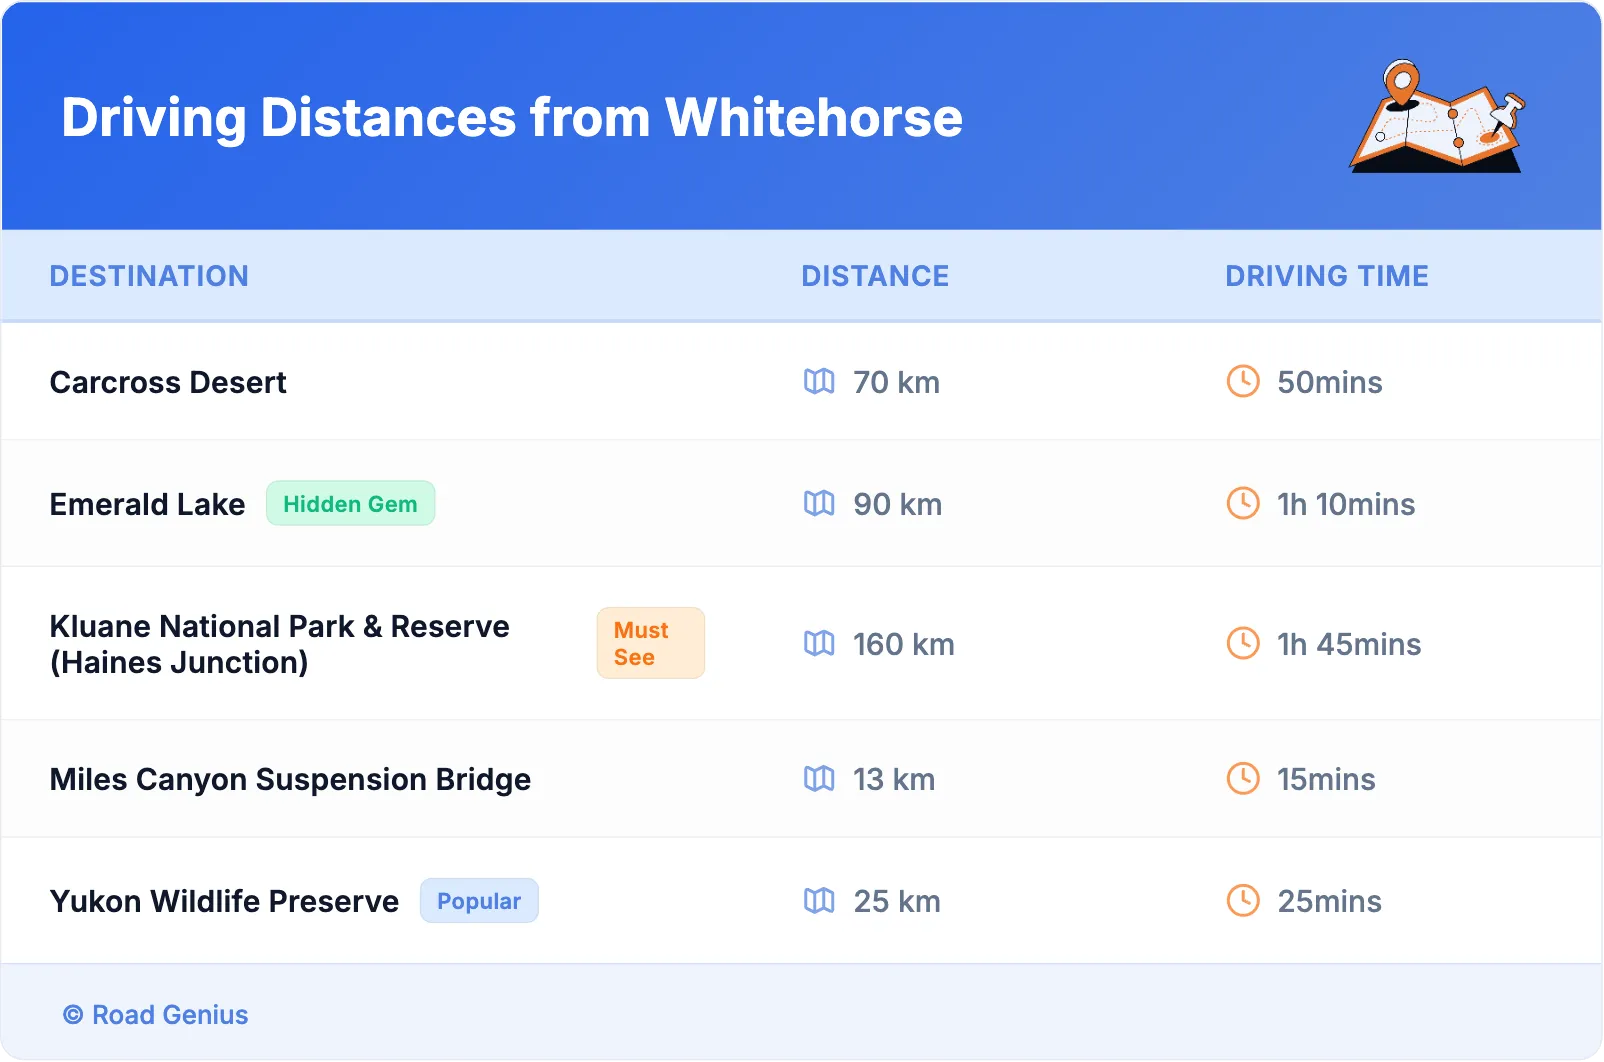
Task: Click the map icon beside 25 km
Action: pos(819,900)
